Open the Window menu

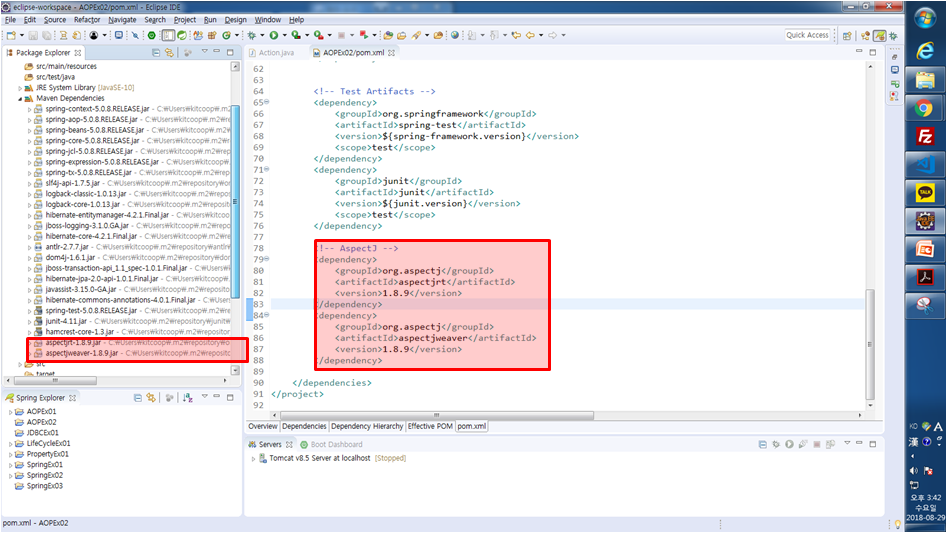click(x=267, y=20)
